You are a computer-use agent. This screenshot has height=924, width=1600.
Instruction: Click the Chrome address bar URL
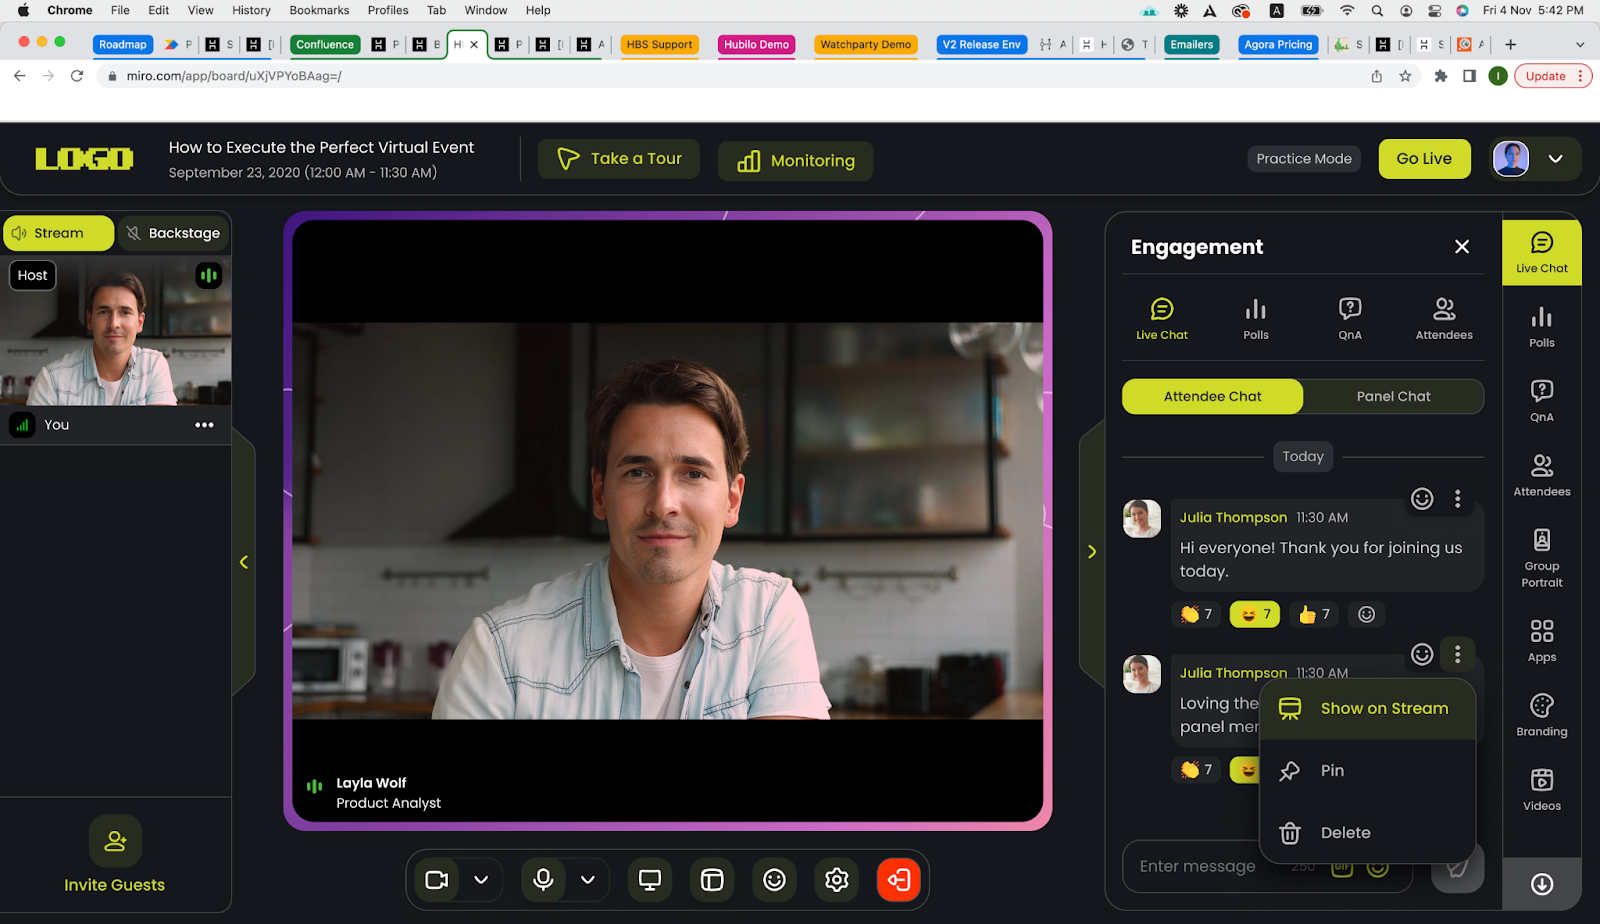click(234, 76)
